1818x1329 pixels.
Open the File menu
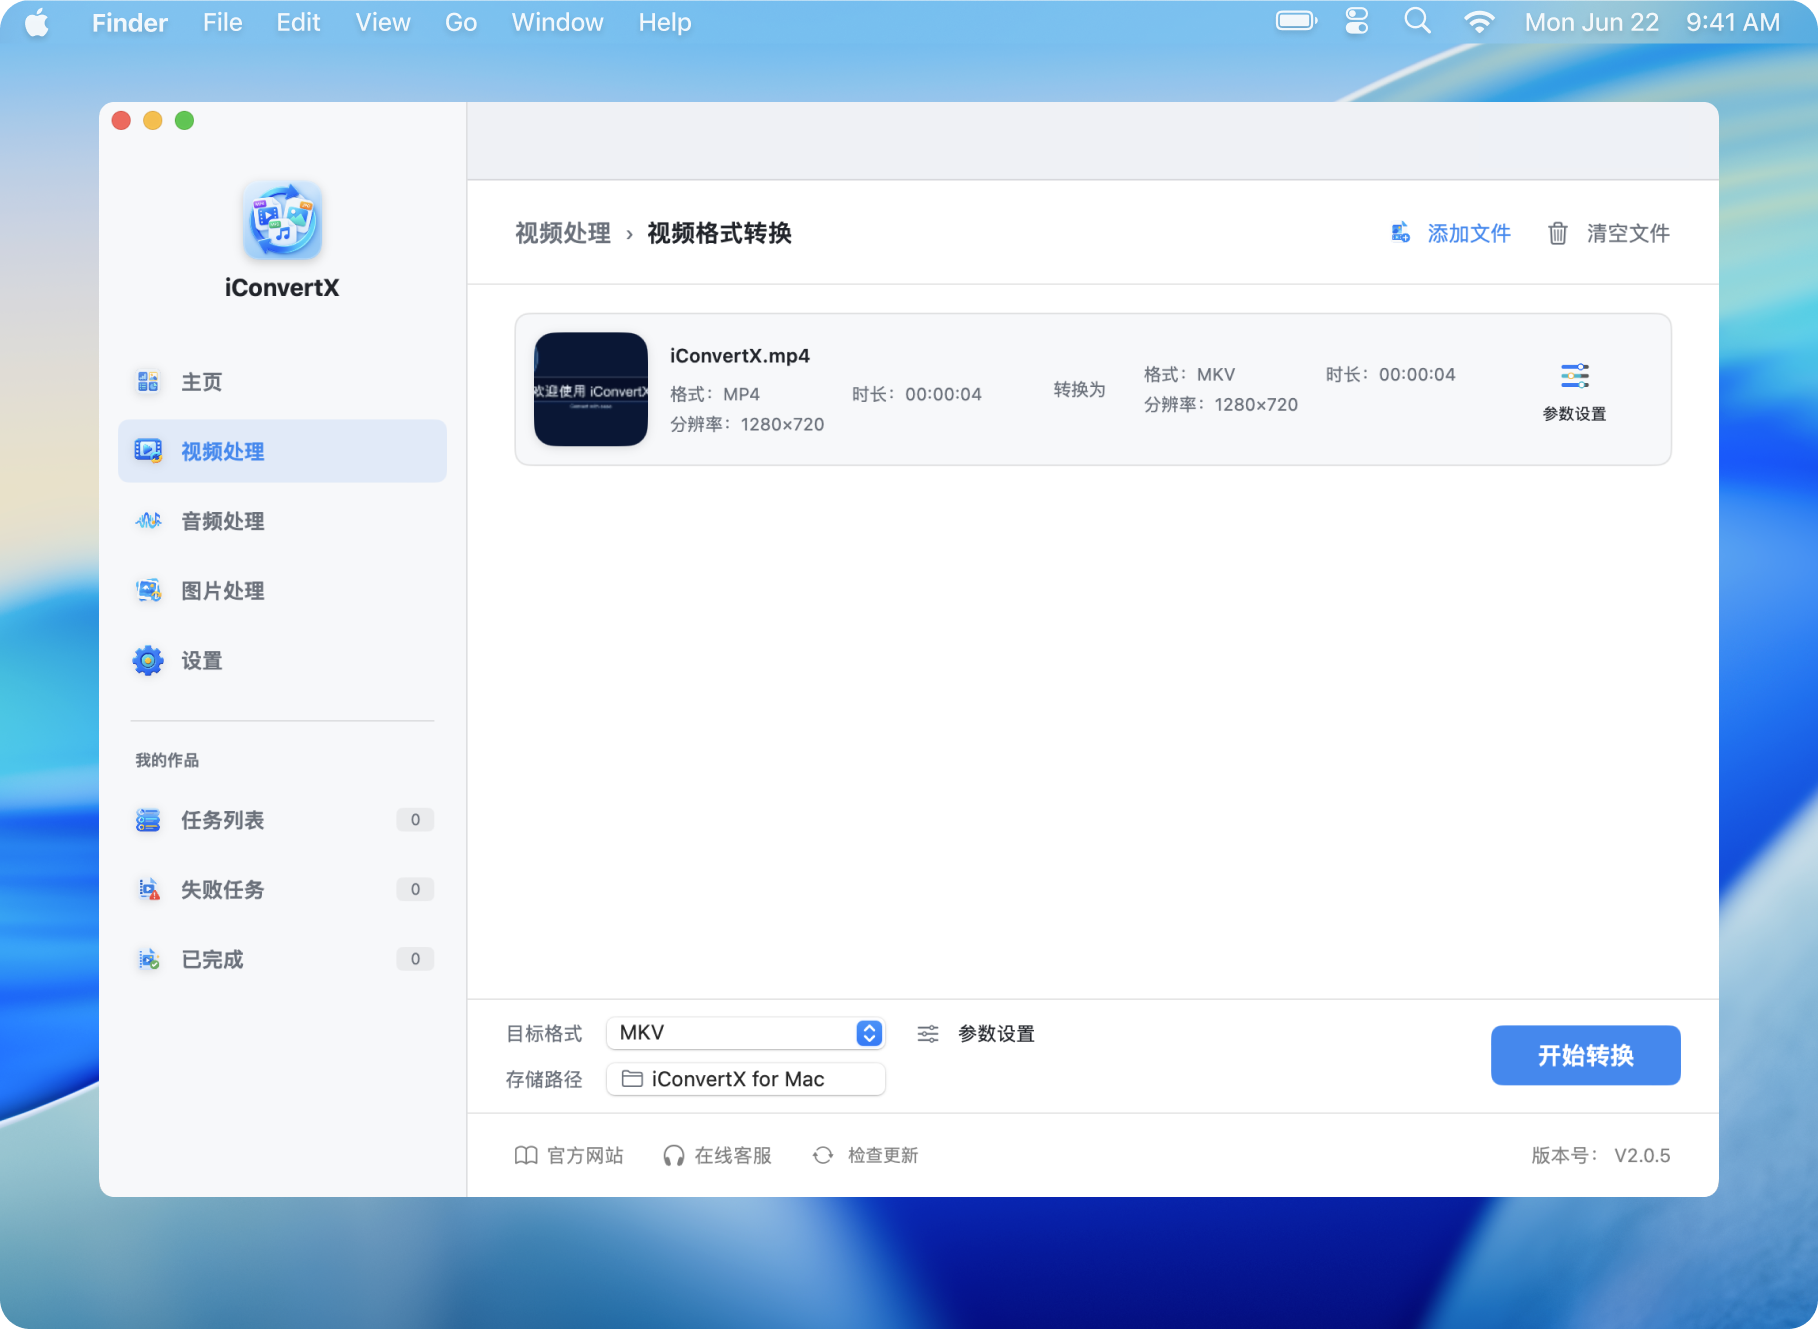pos(222,22)
